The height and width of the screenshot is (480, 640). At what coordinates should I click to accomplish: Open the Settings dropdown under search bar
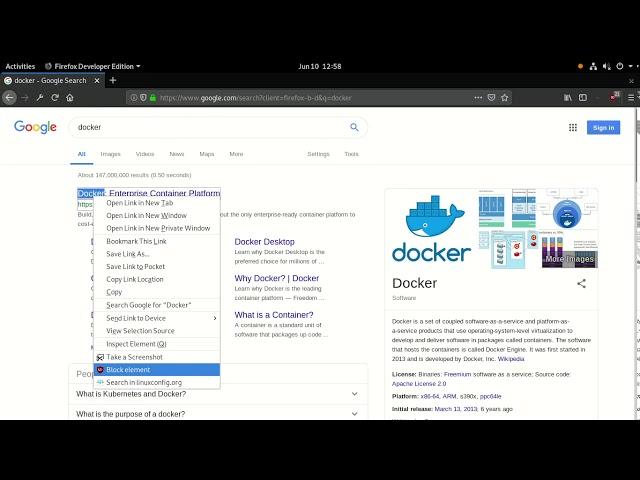coord(318,154)
